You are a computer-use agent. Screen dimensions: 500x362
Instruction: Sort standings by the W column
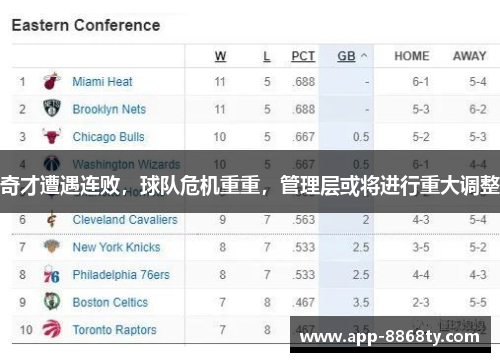(x=220, y=56)
